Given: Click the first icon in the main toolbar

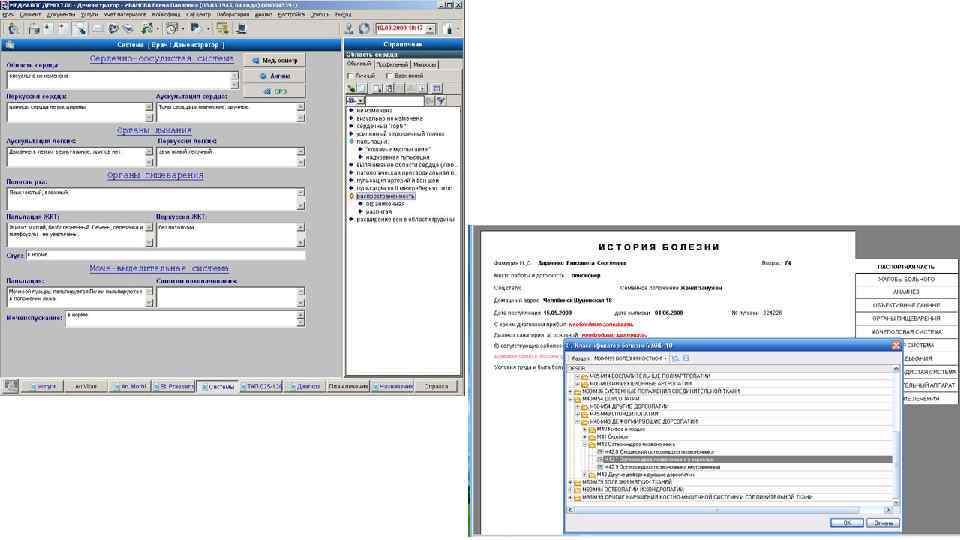Looking at the screenshot, I should pyautogui.click(x=13, y=28).
